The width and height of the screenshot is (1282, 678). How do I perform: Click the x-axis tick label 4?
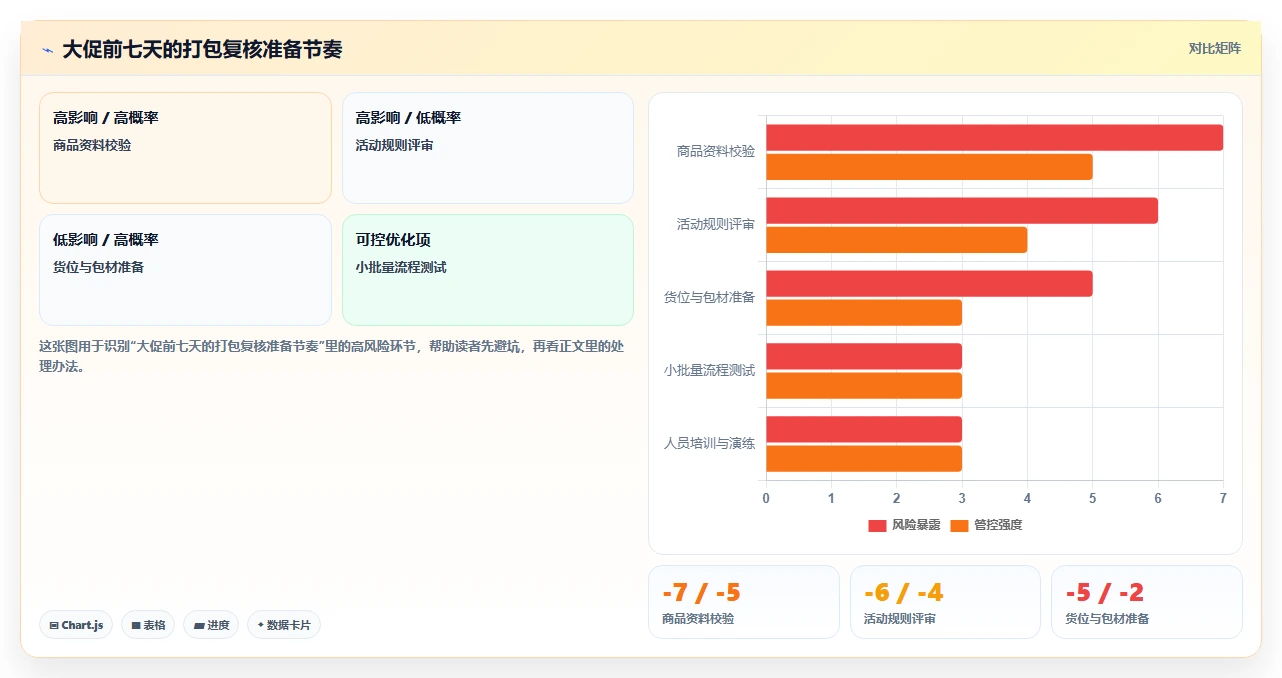[1027, 498]
